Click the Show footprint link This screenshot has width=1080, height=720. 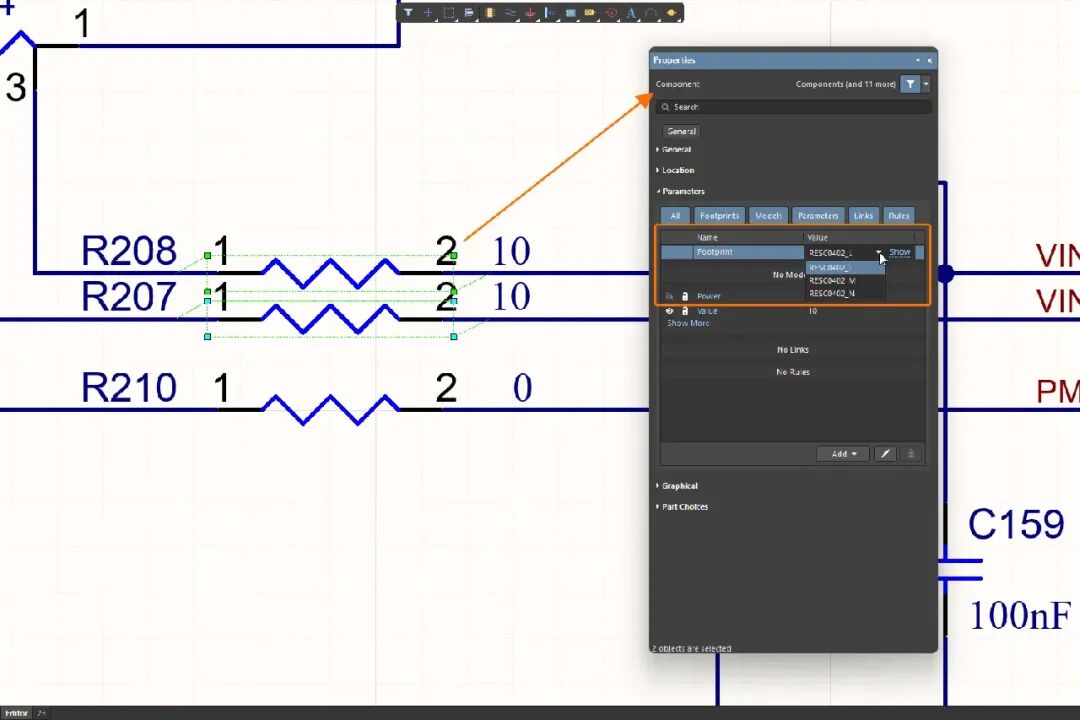point(900,252)
